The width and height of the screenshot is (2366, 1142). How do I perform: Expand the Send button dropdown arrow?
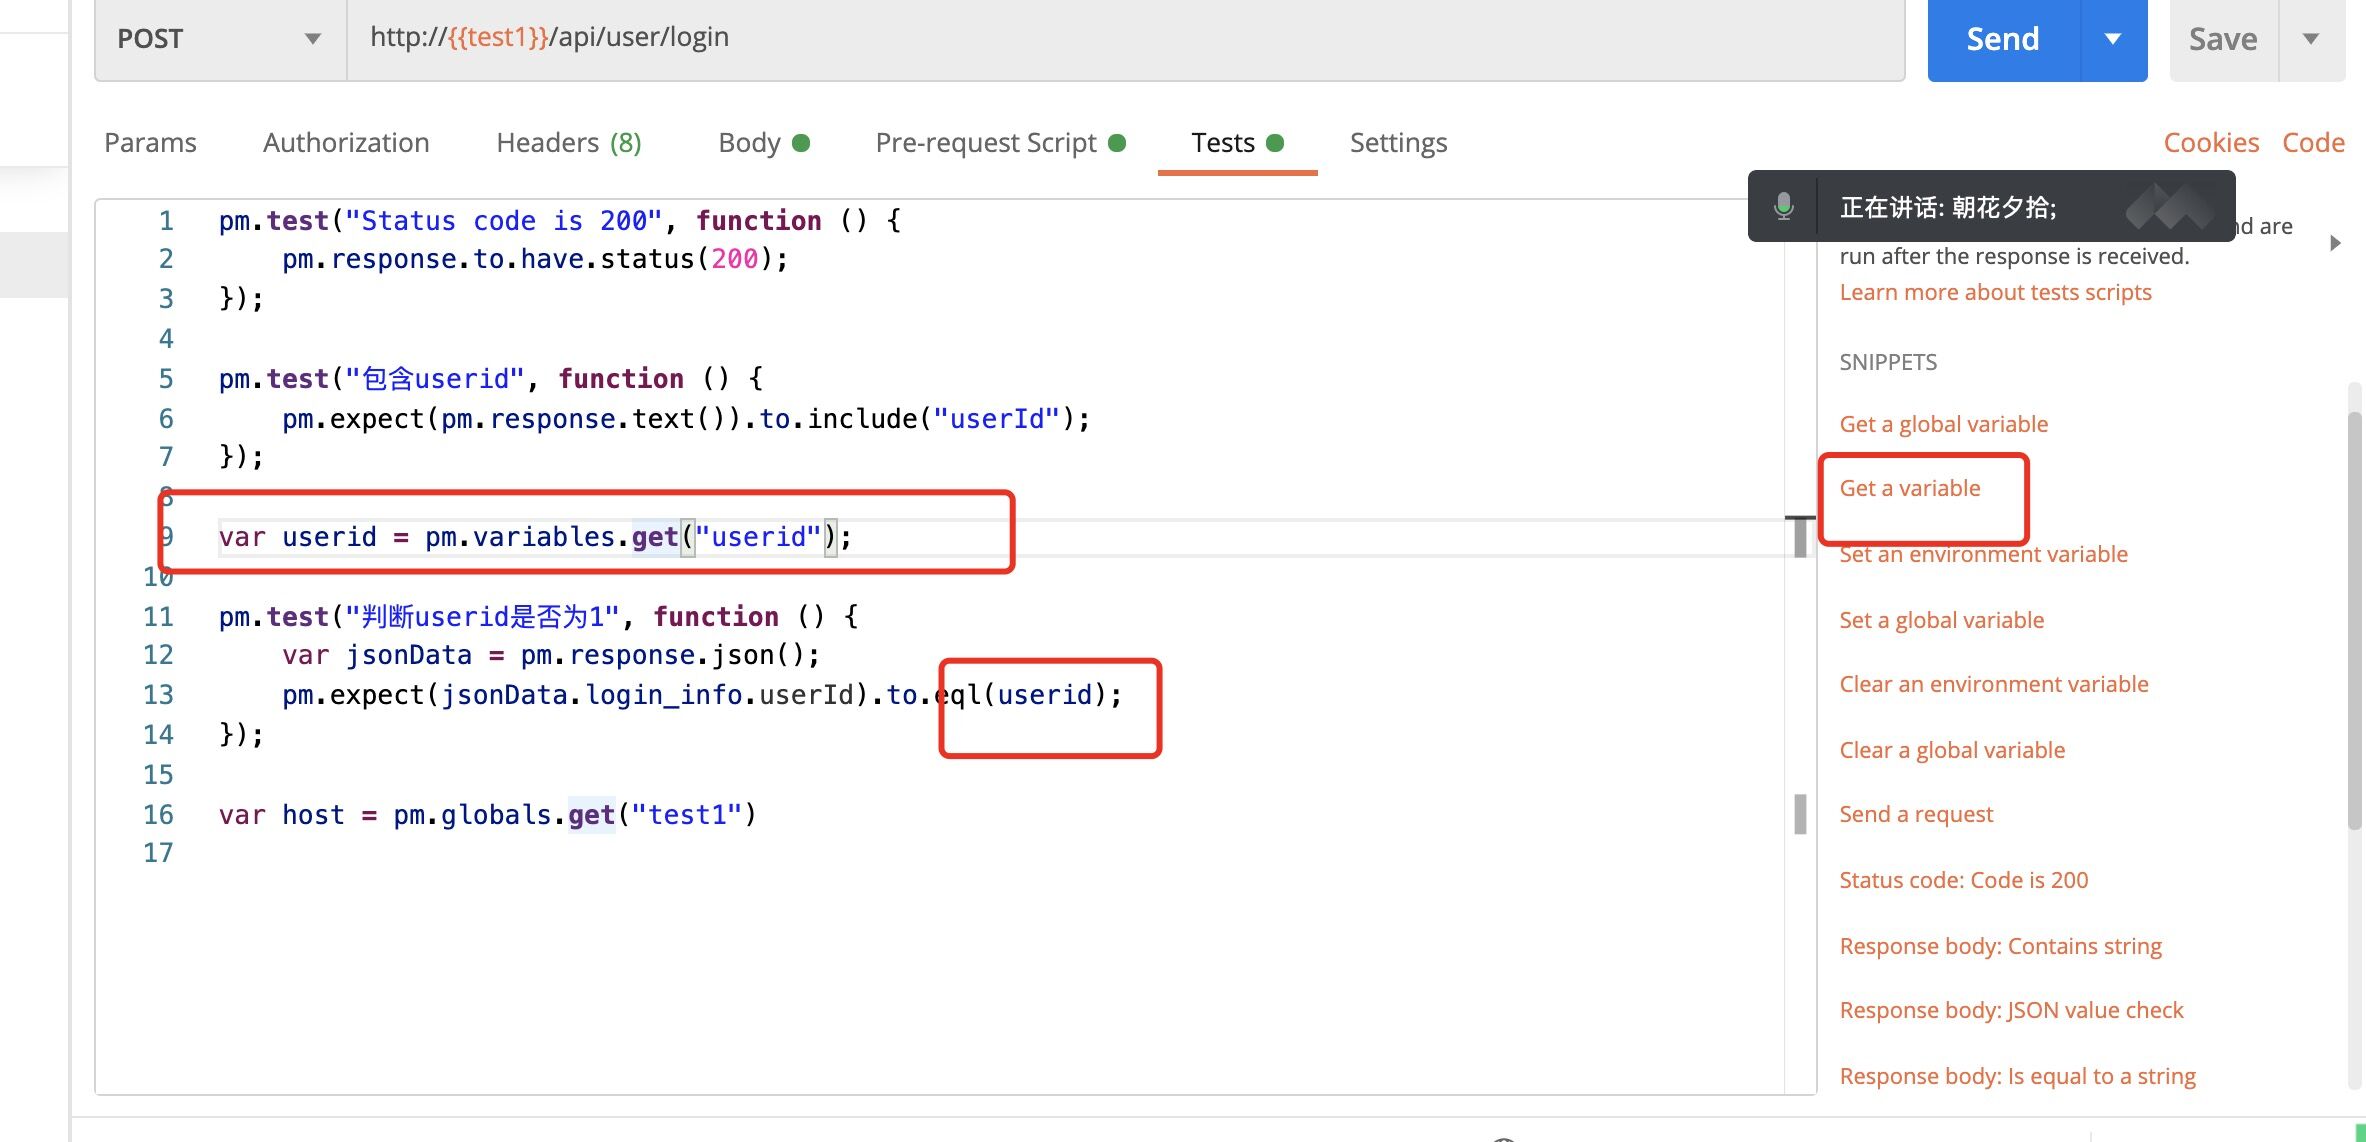(x=2113, y=39)
